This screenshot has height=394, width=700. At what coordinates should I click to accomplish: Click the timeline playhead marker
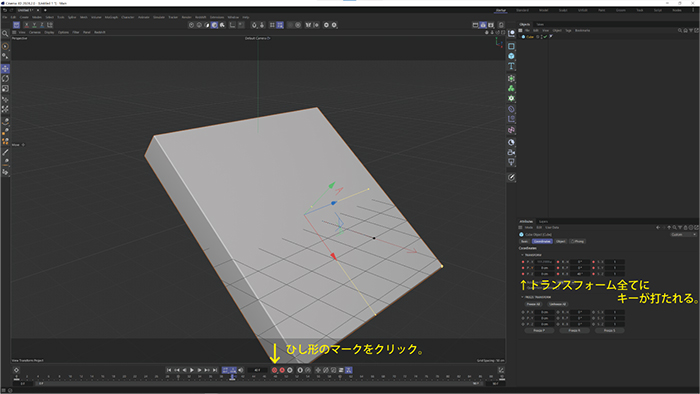click(232, 377)
